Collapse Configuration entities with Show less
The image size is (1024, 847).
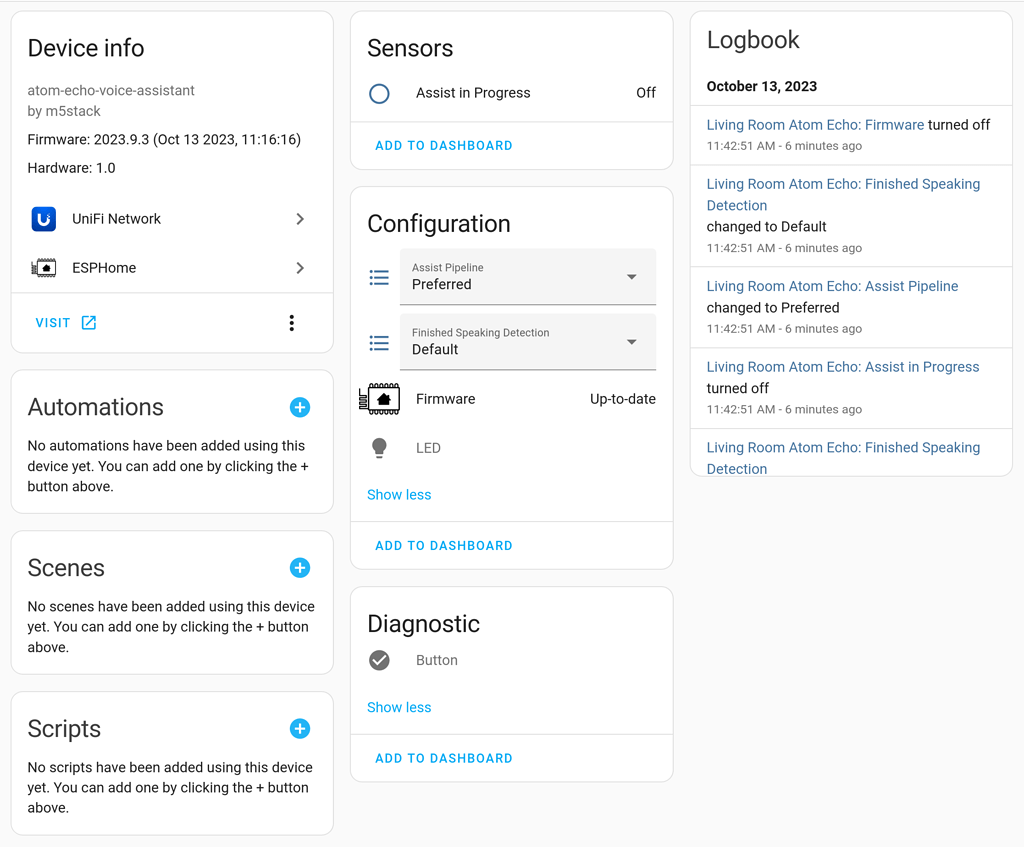pyautogui.click(x=399, y=494)
